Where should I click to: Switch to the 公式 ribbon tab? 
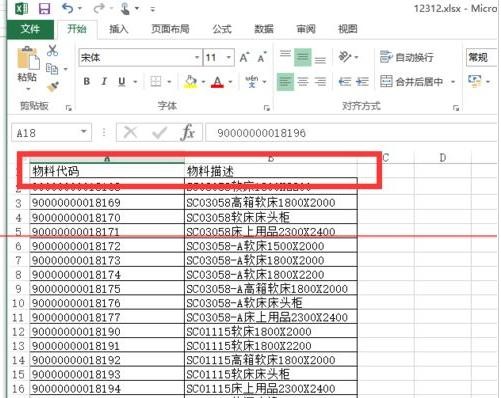(222, 29)
